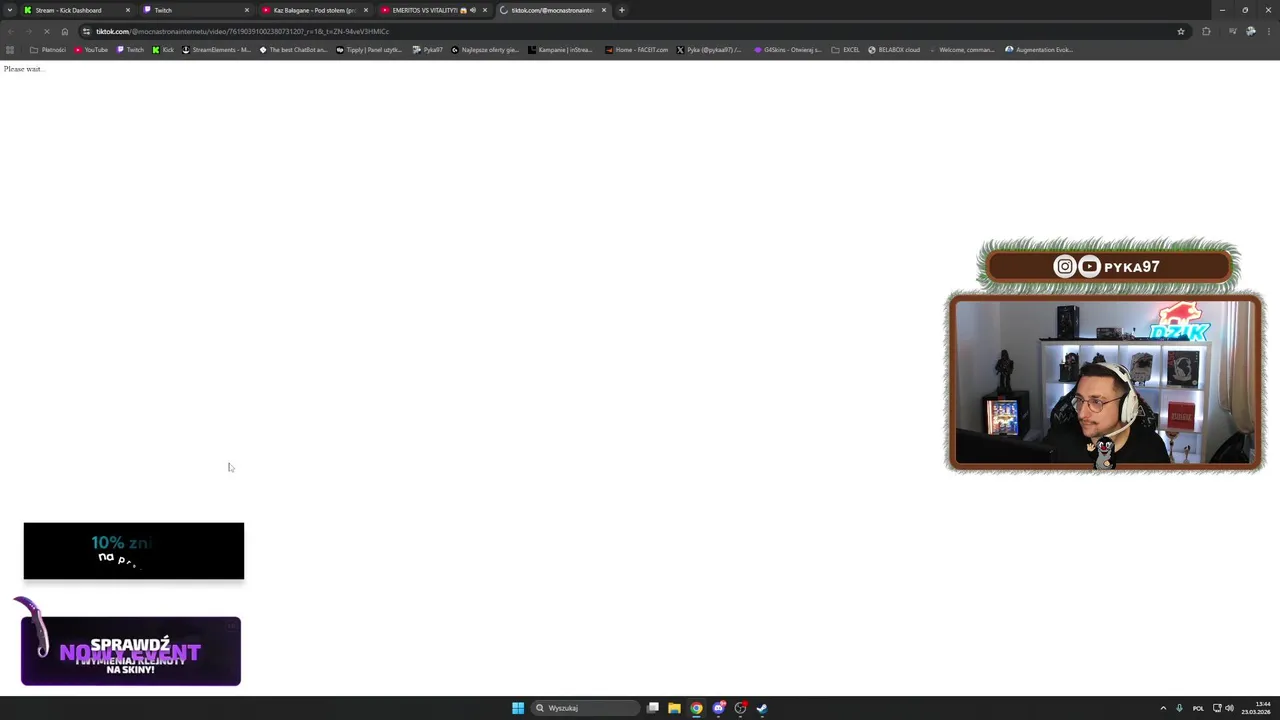Viewport: 1280px width, 720px height.
Task: Open File Explorer from the taskbar
Action: (675, 708)
